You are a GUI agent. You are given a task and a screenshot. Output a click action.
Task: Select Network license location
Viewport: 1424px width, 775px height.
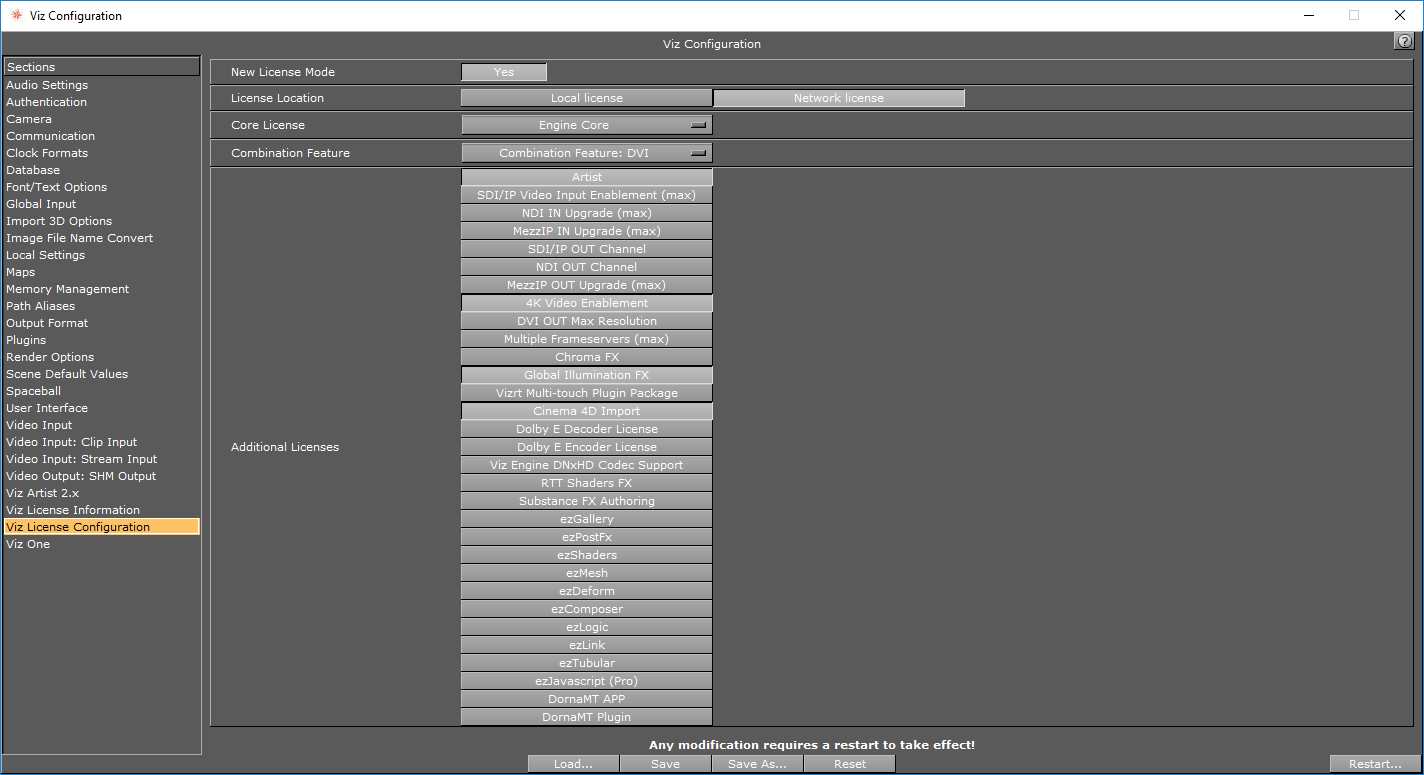[x=839, y=98]
